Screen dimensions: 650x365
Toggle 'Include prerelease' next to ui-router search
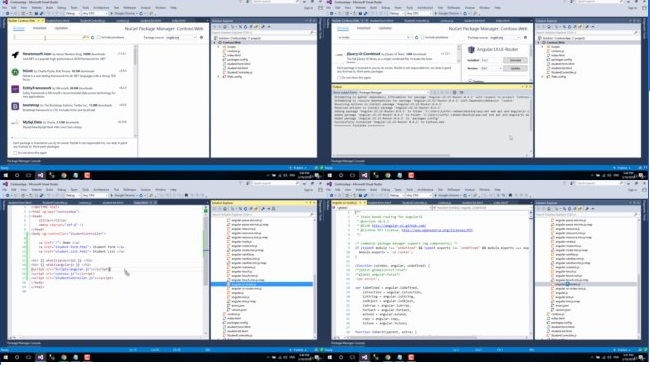pos(422,37)
